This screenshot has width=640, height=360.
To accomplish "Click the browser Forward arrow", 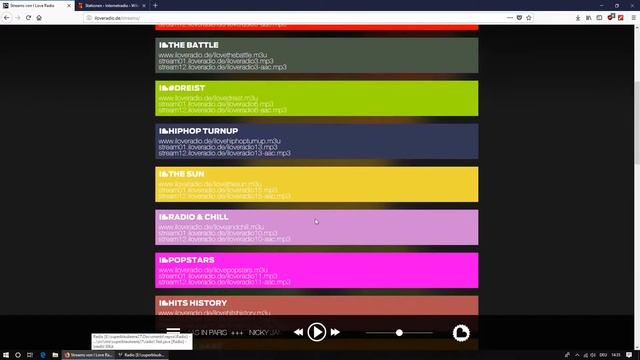I will tap(18, 18).
